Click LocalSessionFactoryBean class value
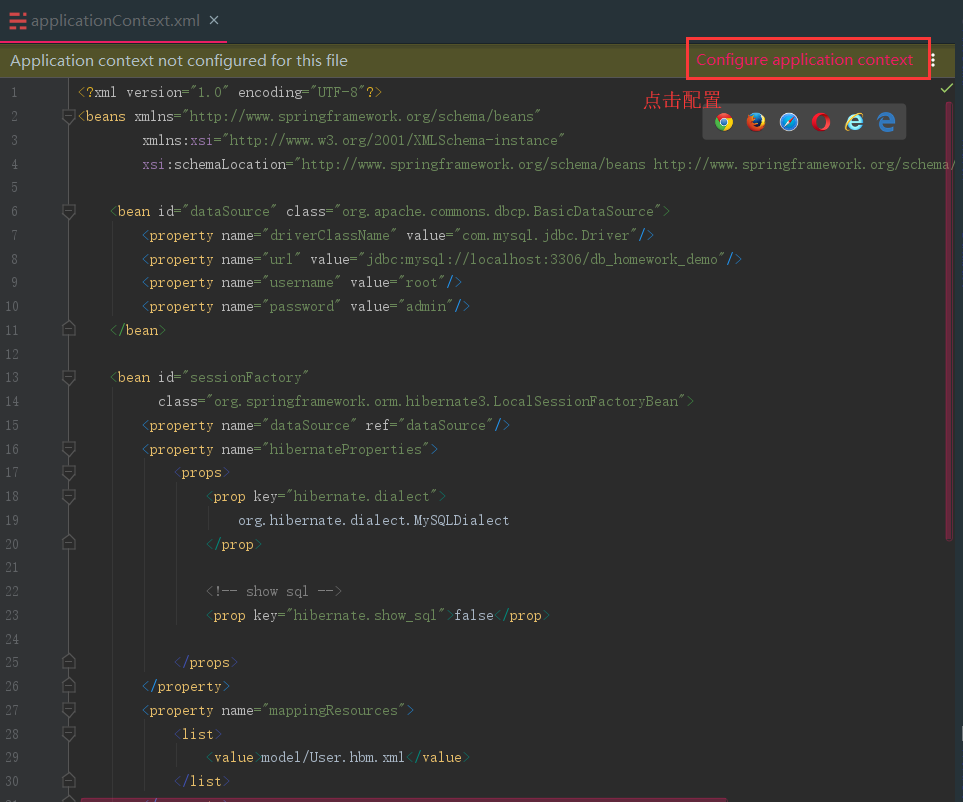The width and height of the screenshot is (963, 802). coord(446,401)
